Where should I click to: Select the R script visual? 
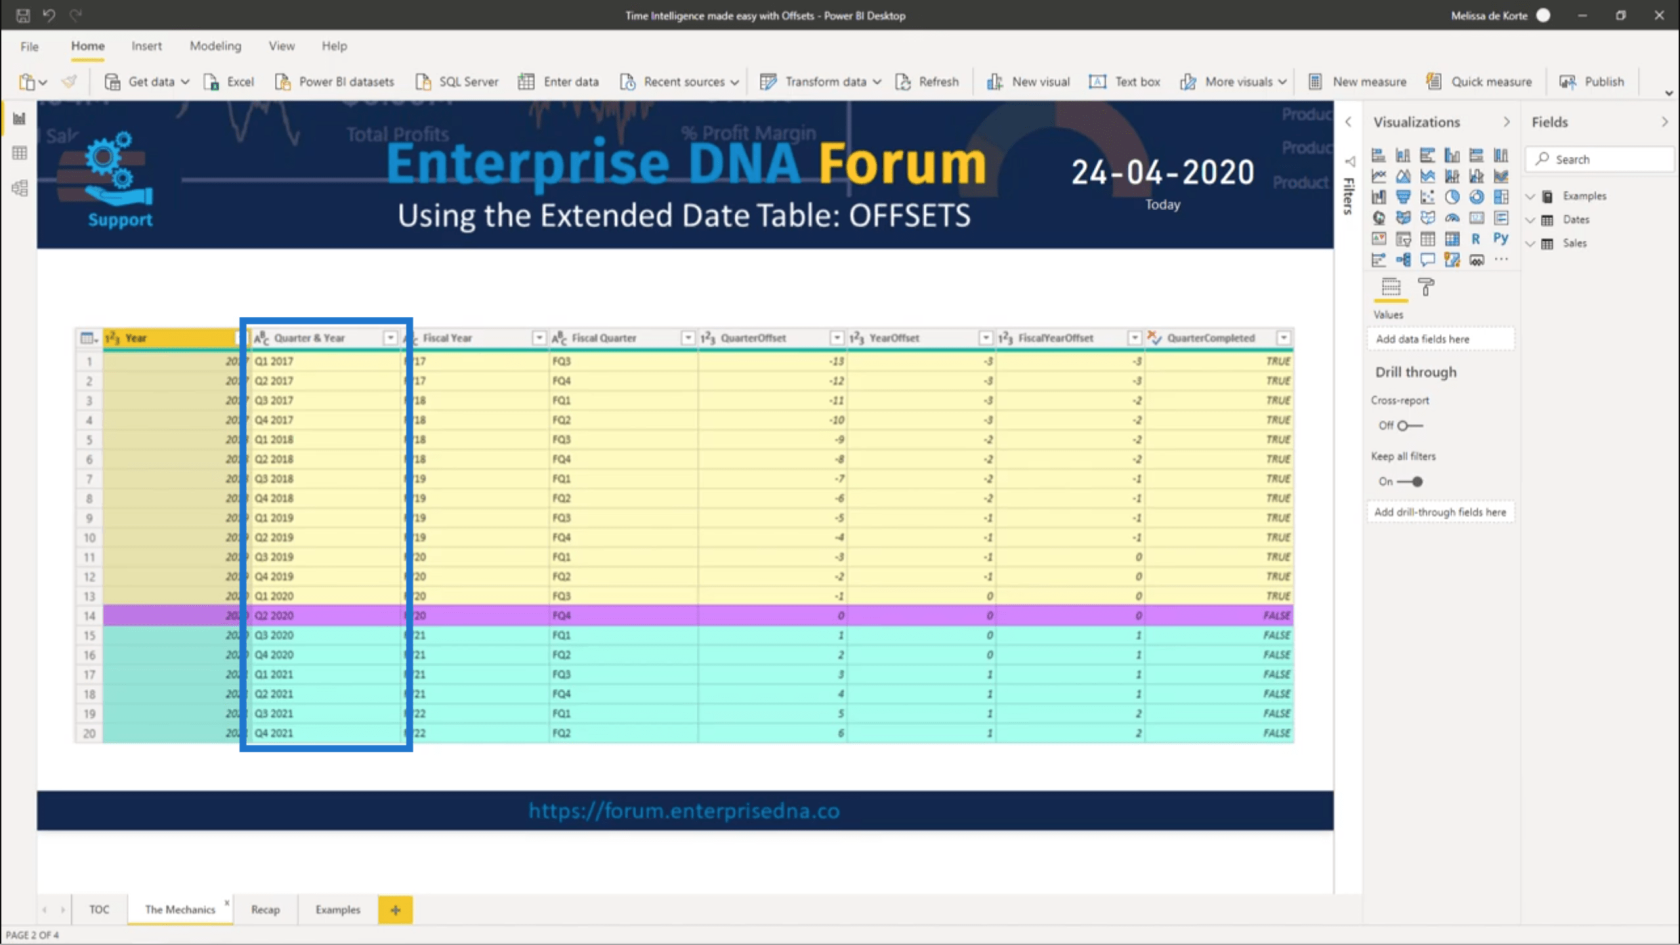[1476, 239]
